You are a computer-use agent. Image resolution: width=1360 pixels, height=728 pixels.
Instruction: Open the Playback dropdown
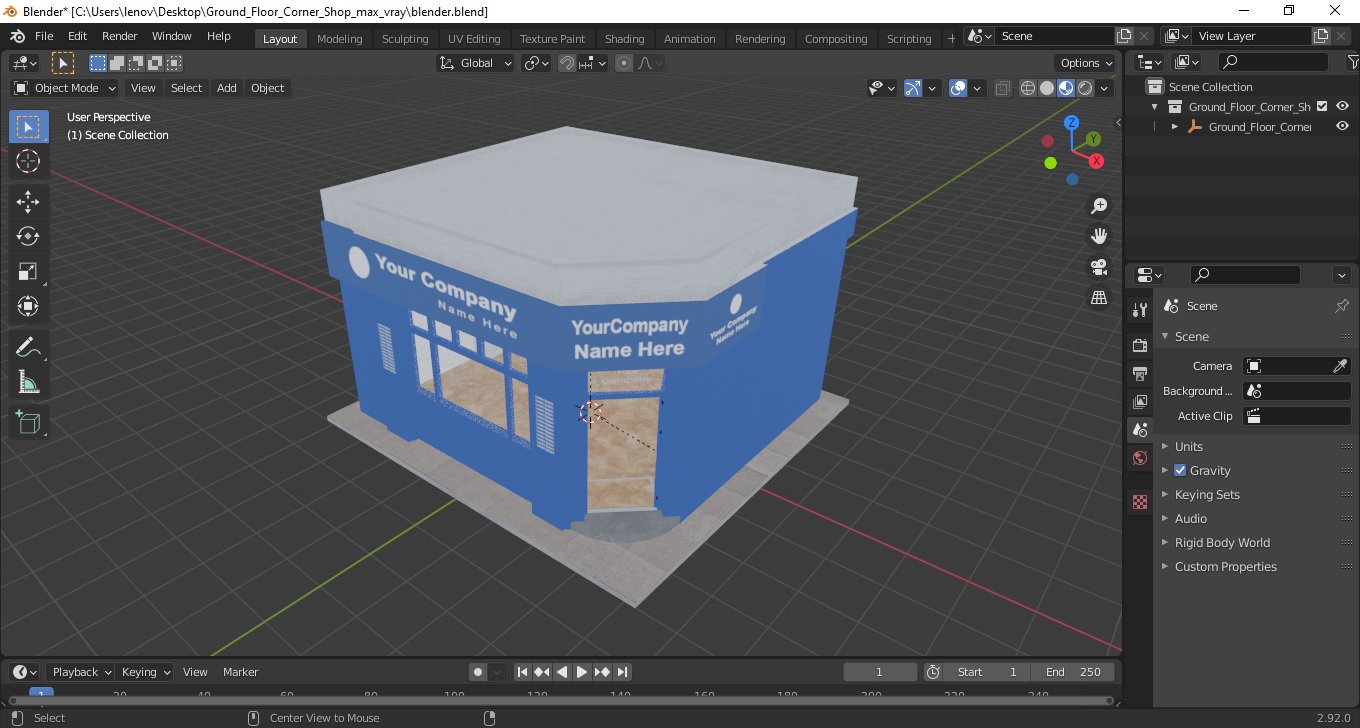[x=81, y=672]
